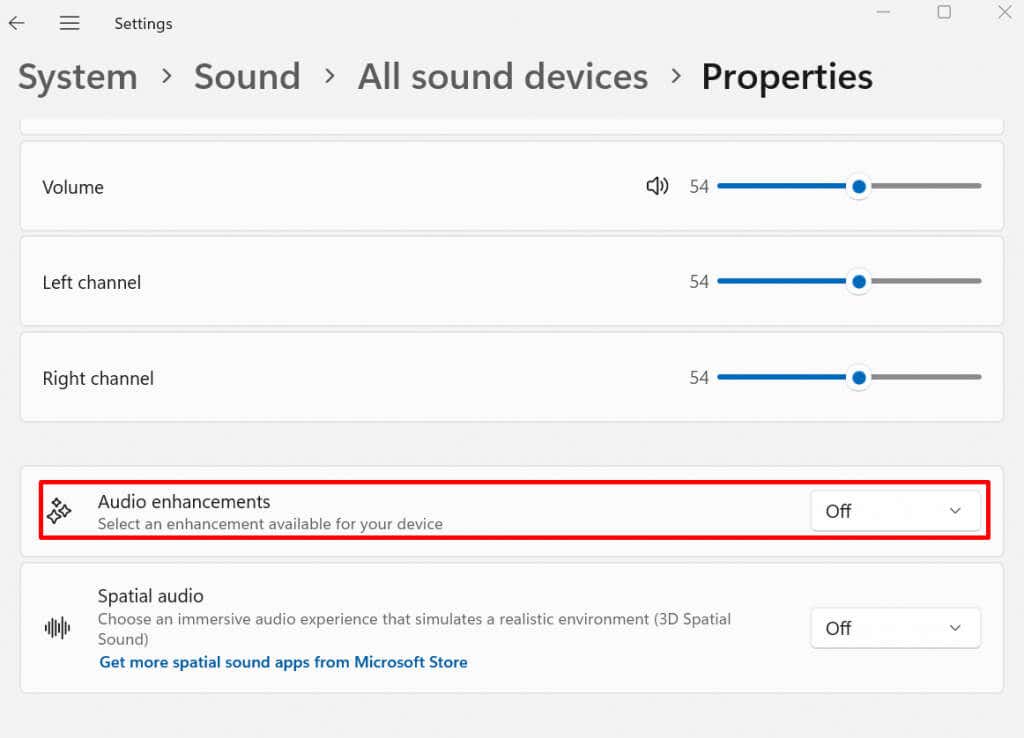1024x738 pixels.
Task: Open the All sound devices breadcrumb
Action: click(503, 77)
